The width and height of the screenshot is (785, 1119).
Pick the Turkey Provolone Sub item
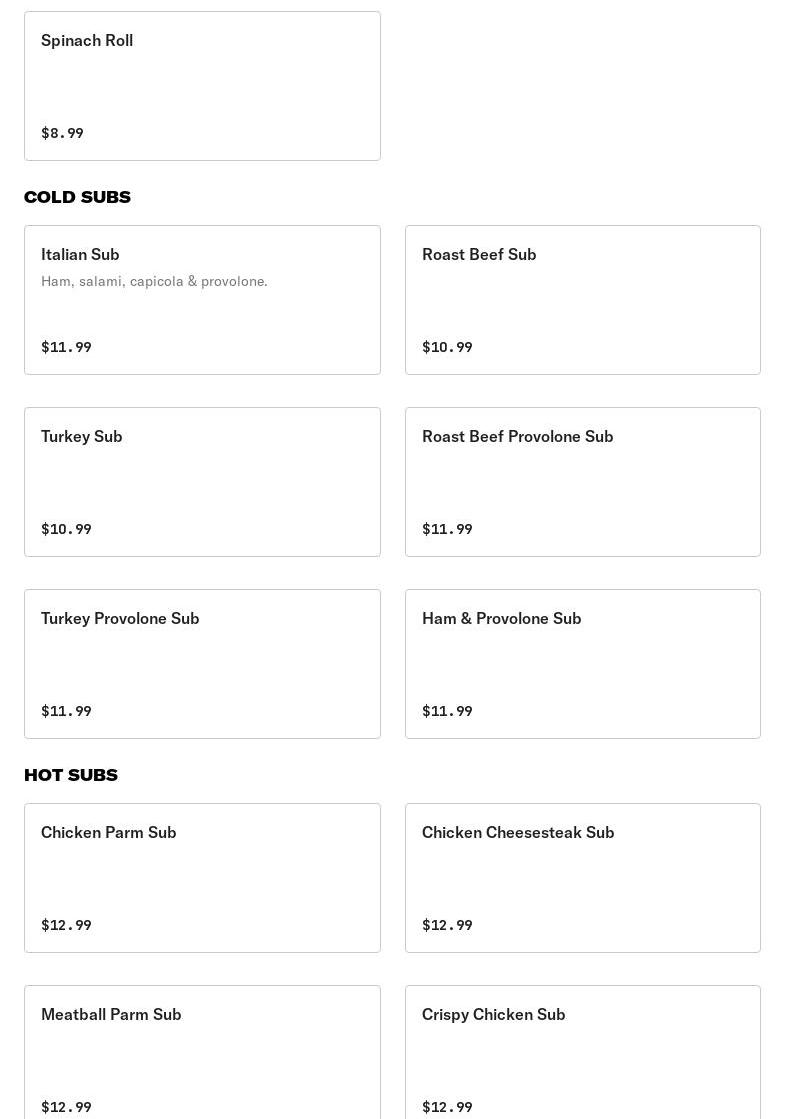(202, 664)
